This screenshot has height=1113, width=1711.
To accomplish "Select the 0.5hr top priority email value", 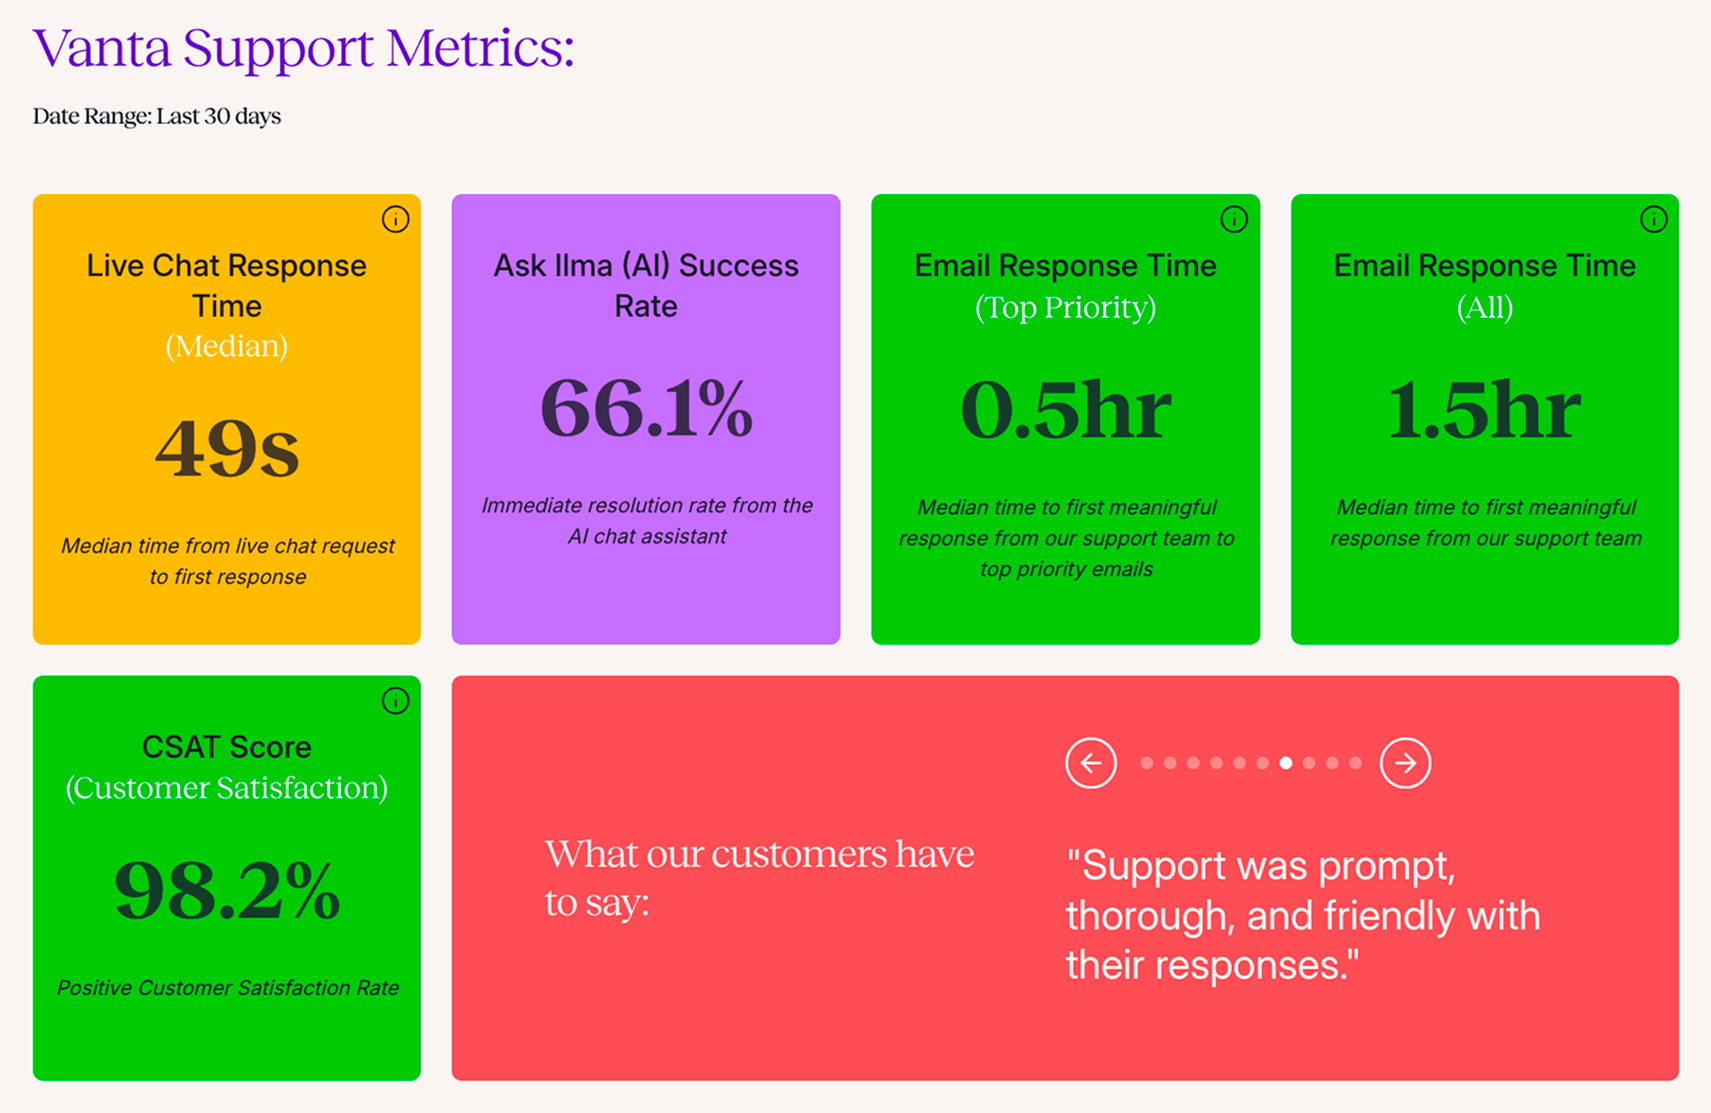I will click(1066, 409).
